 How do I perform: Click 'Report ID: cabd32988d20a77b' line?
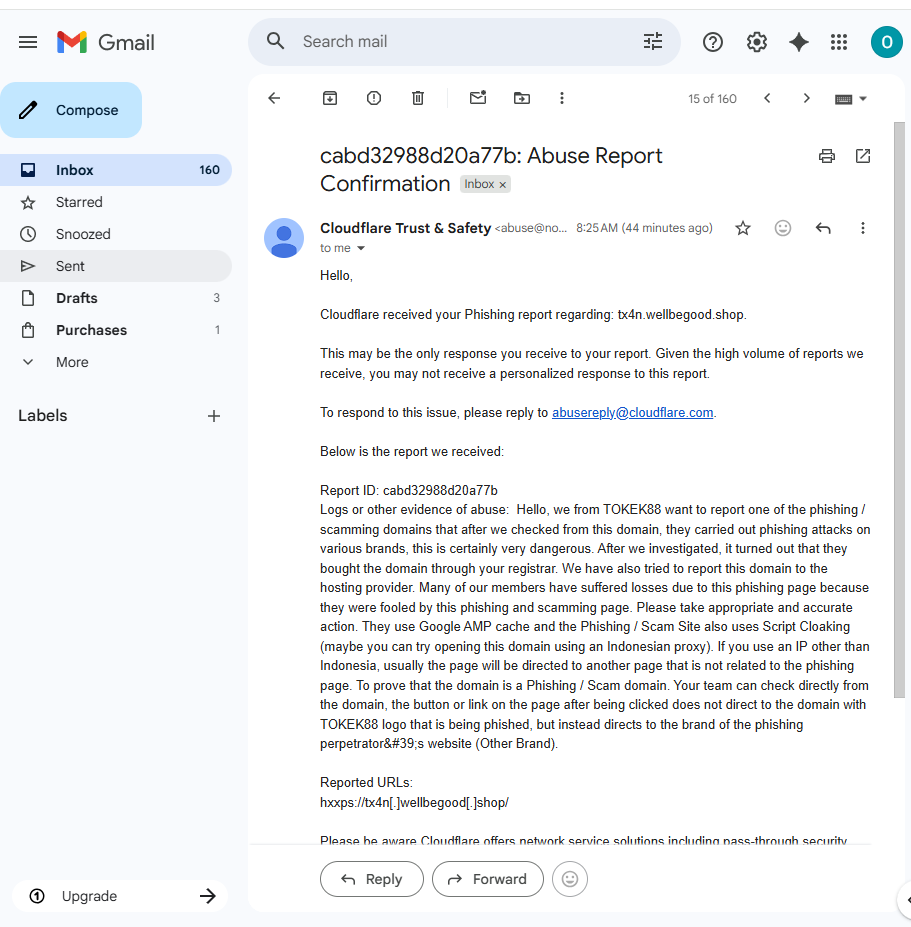[x=409, y=491]
